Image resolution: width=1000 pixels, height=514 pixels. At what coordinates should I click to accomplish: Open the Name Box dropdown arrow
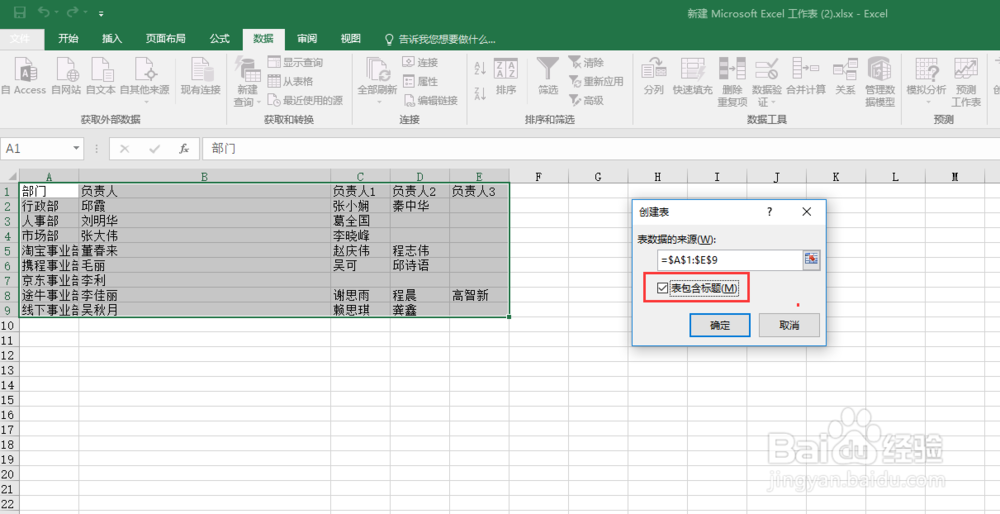pyautogui.click(x=77, y=149)
